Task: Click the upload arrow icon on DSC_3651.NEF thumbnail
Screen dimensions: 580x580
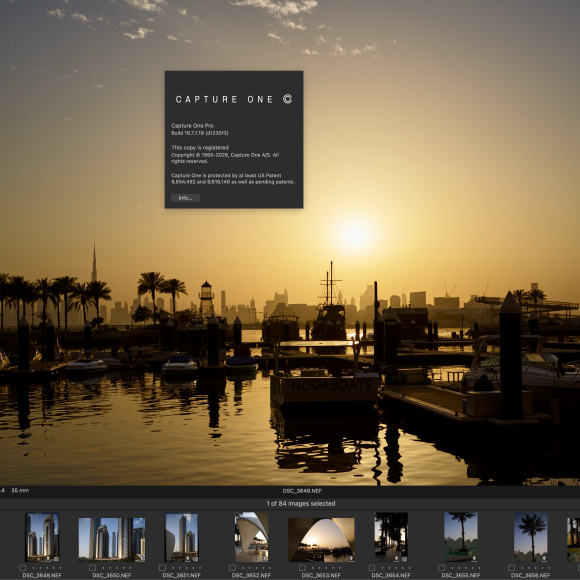Action: coord(188,558)
